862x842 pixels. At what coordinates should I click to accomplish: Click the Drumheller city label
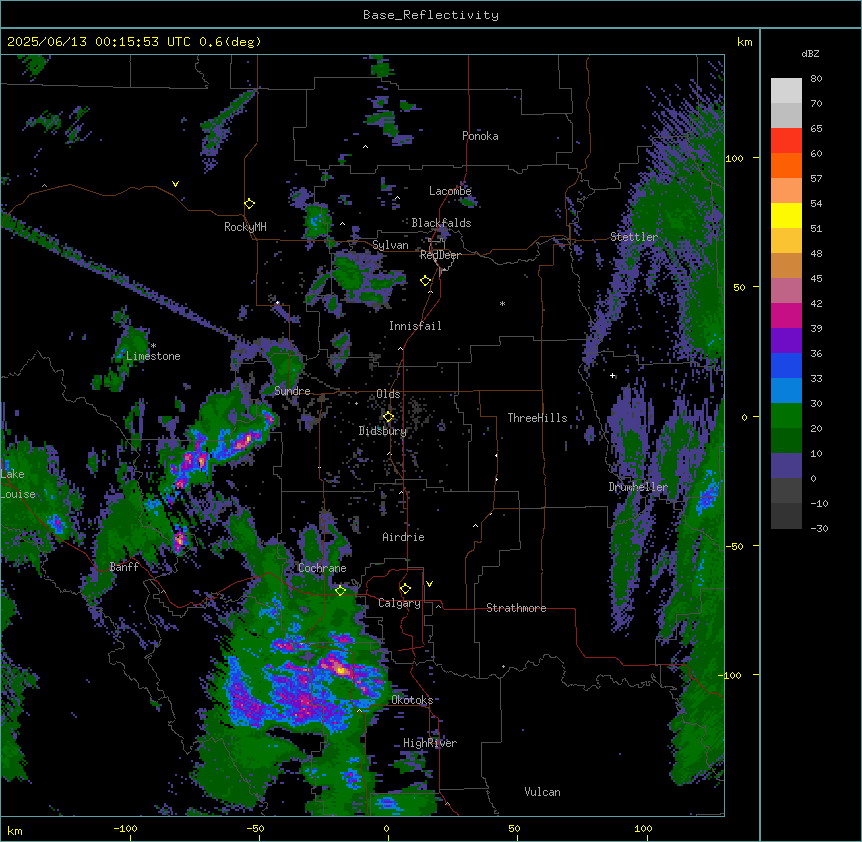pos(638,488)
